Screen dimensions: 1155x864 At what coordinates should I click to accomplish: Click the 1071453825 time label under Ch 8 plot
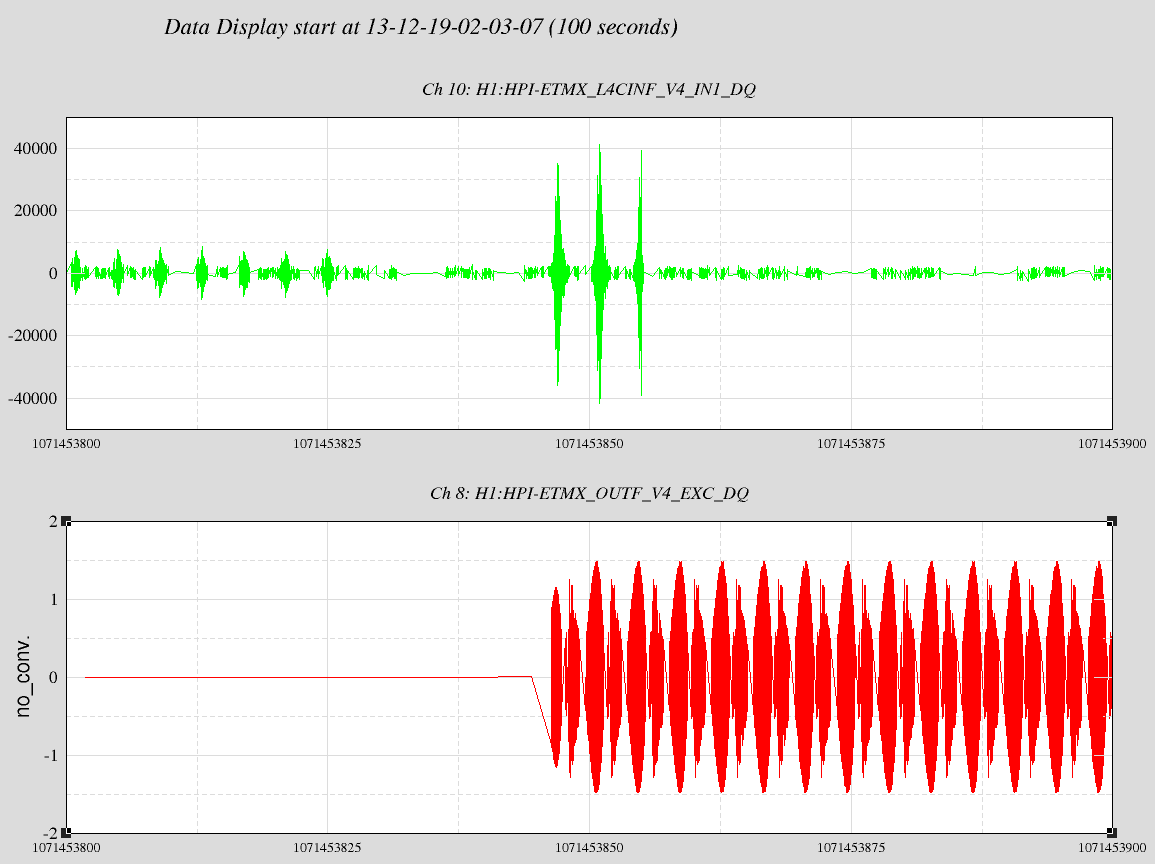(327, 847)
